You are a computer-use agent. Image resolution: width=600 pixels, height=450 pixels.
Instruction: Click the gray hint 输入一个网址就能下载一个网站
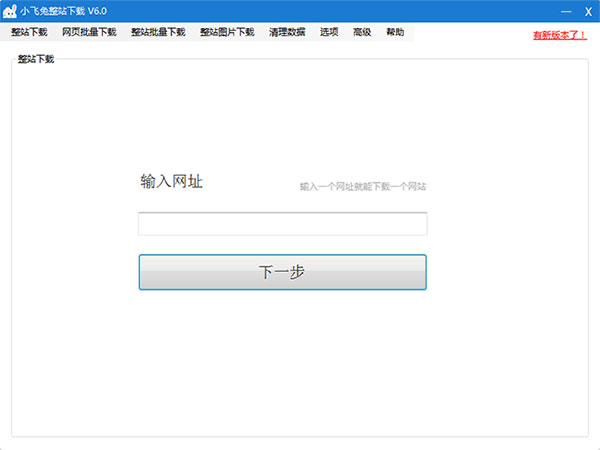(363, 187)
